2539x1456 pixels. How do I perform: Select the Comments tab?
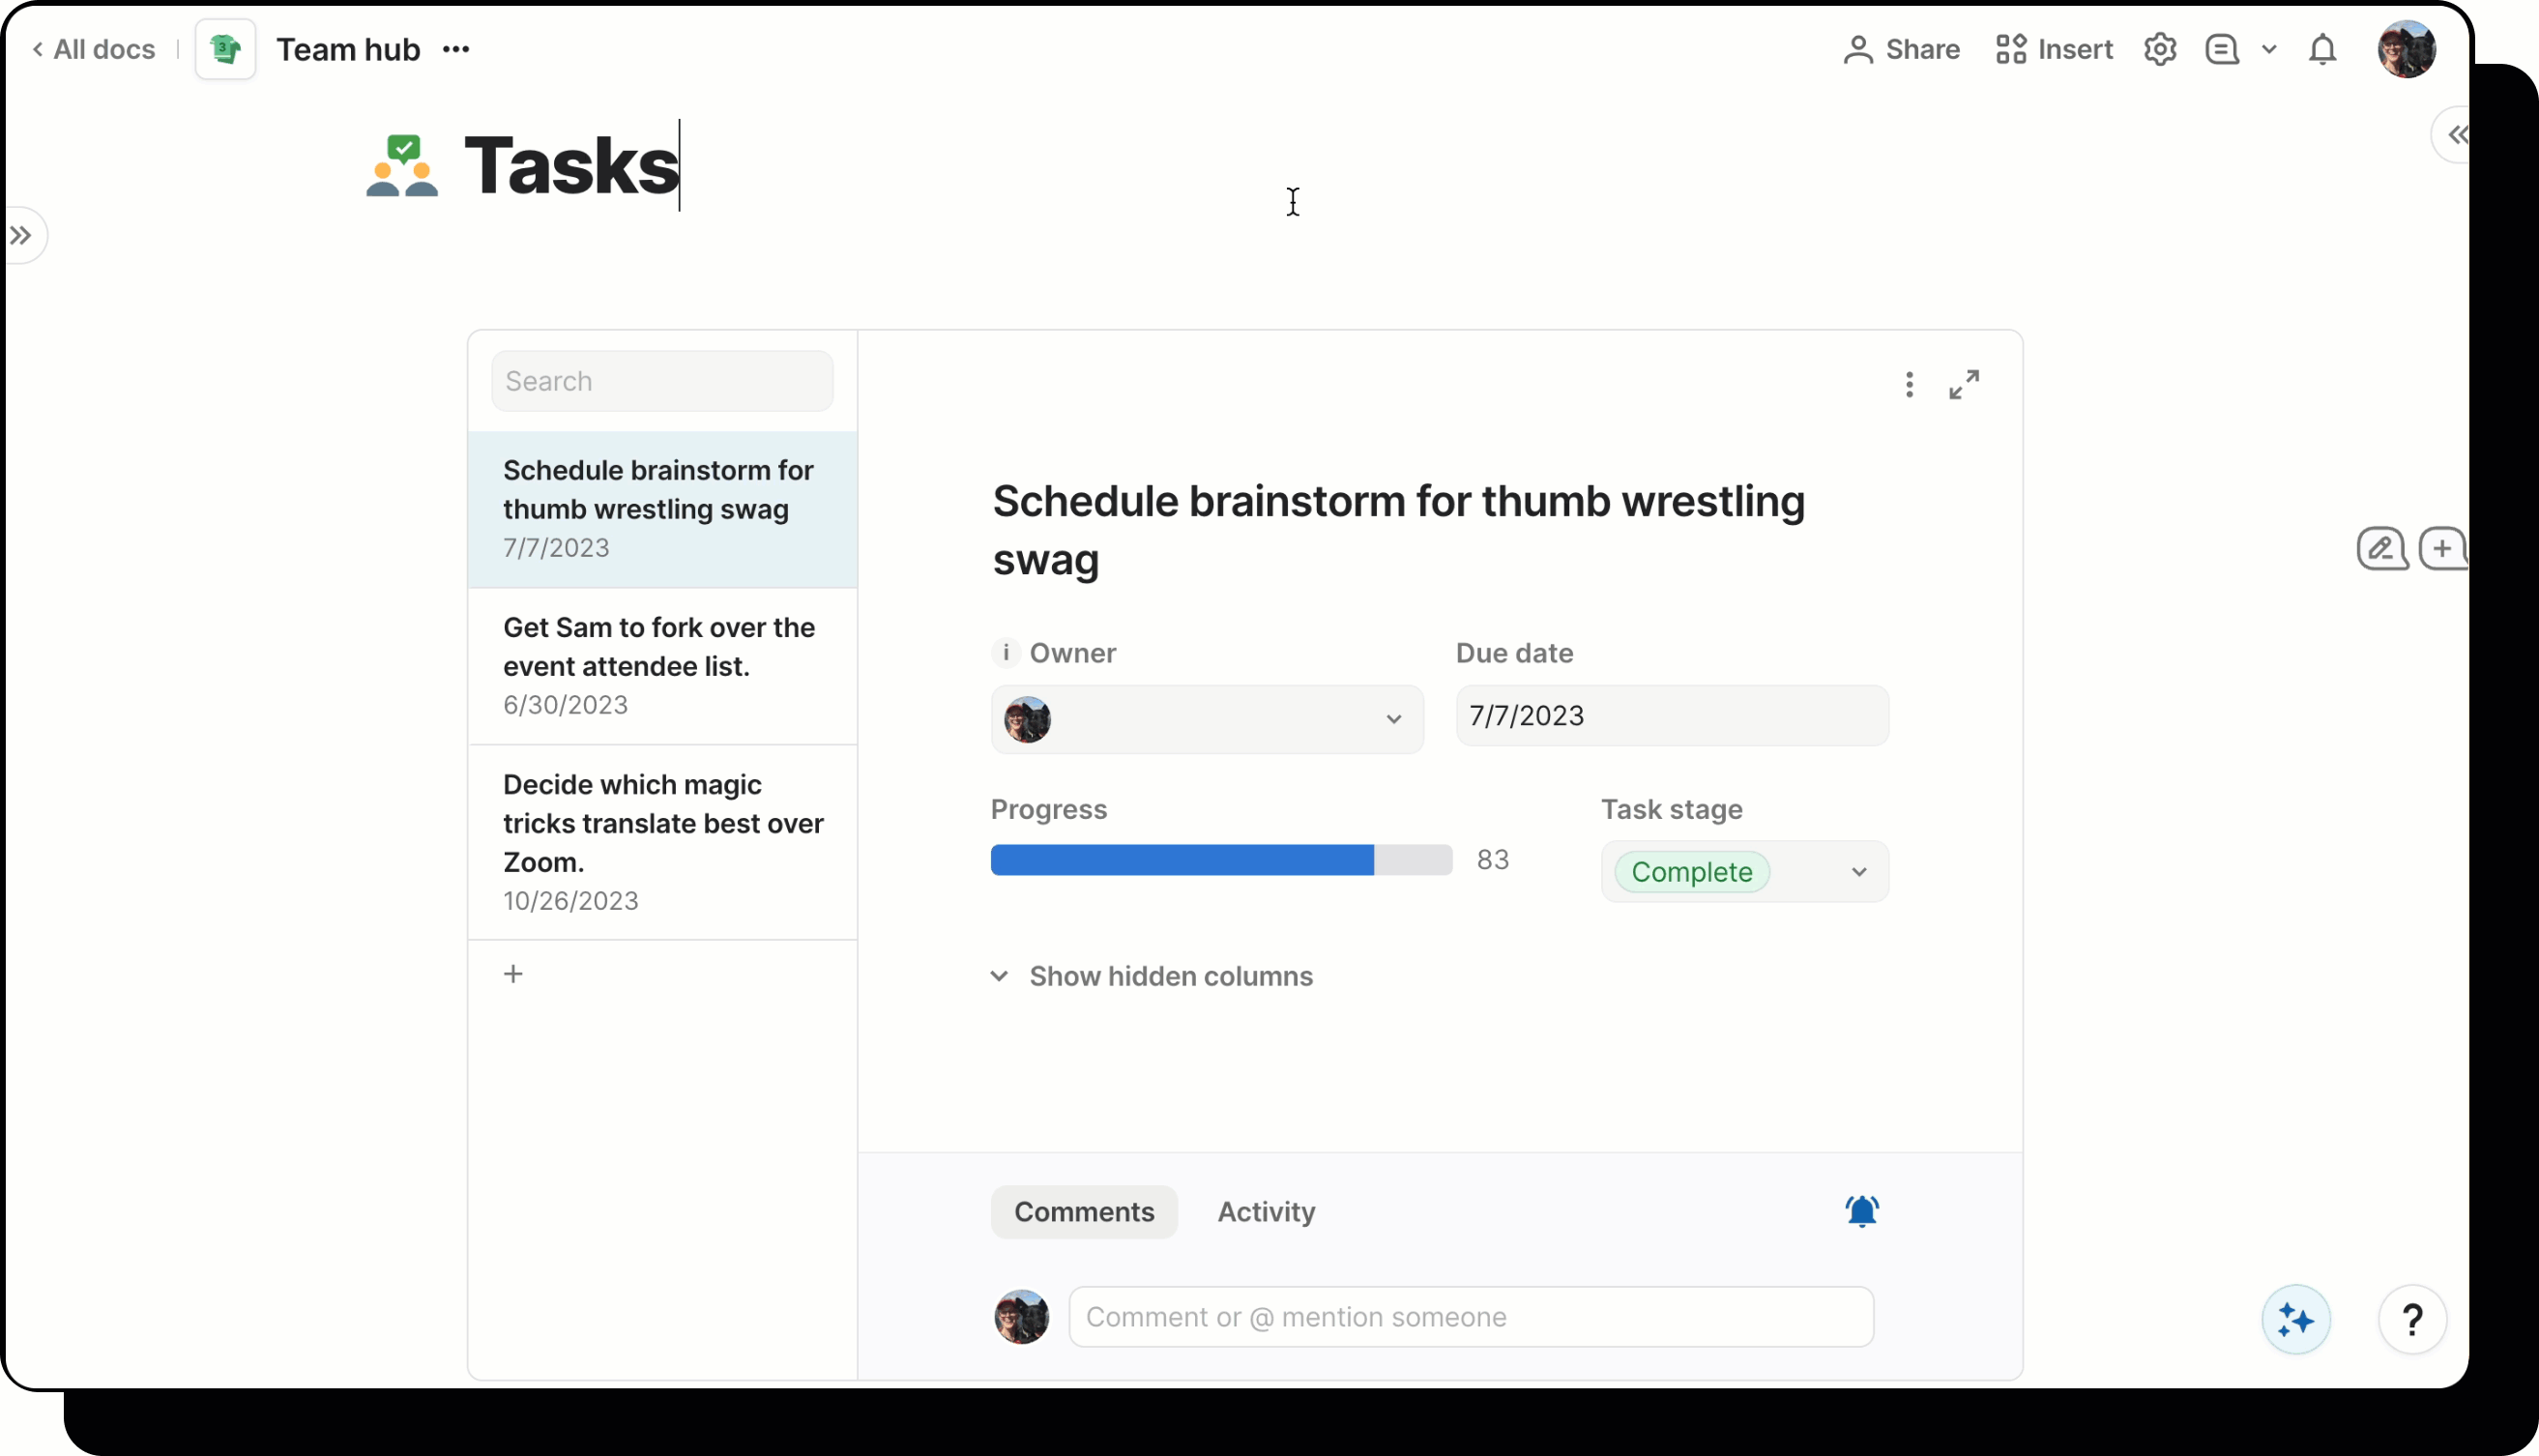(1084, 1211)
